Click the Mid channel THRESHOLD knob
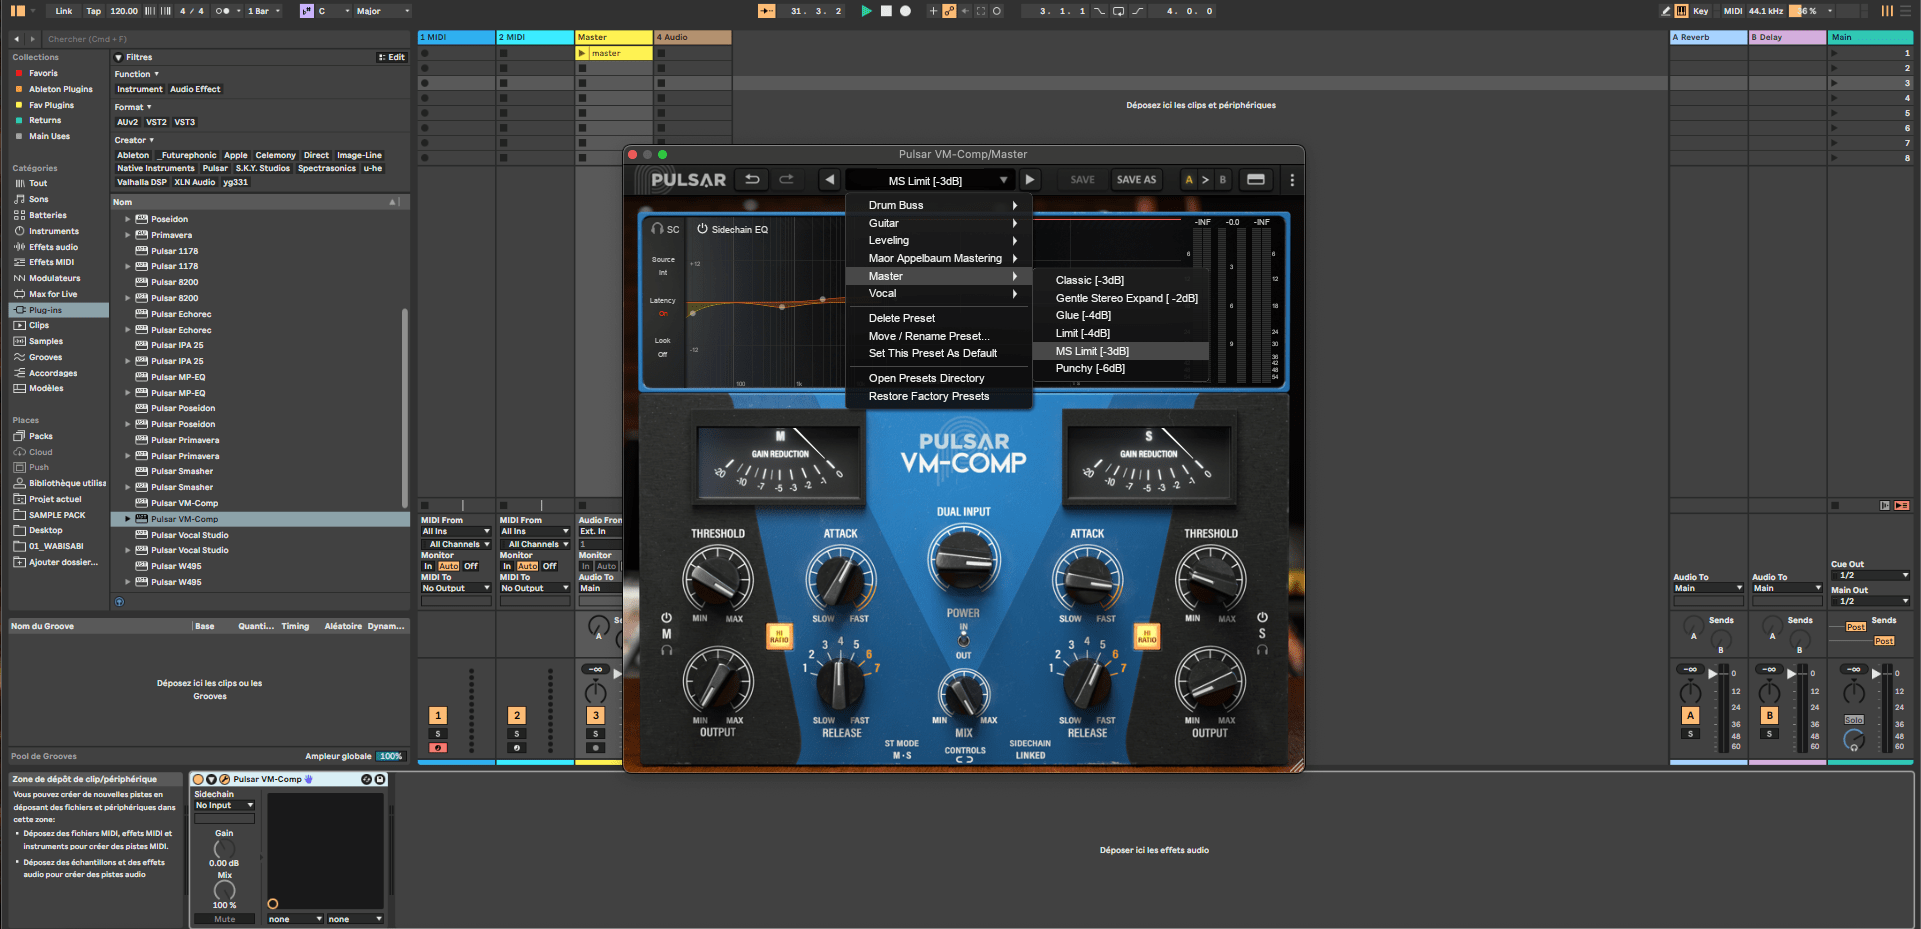 717,579
